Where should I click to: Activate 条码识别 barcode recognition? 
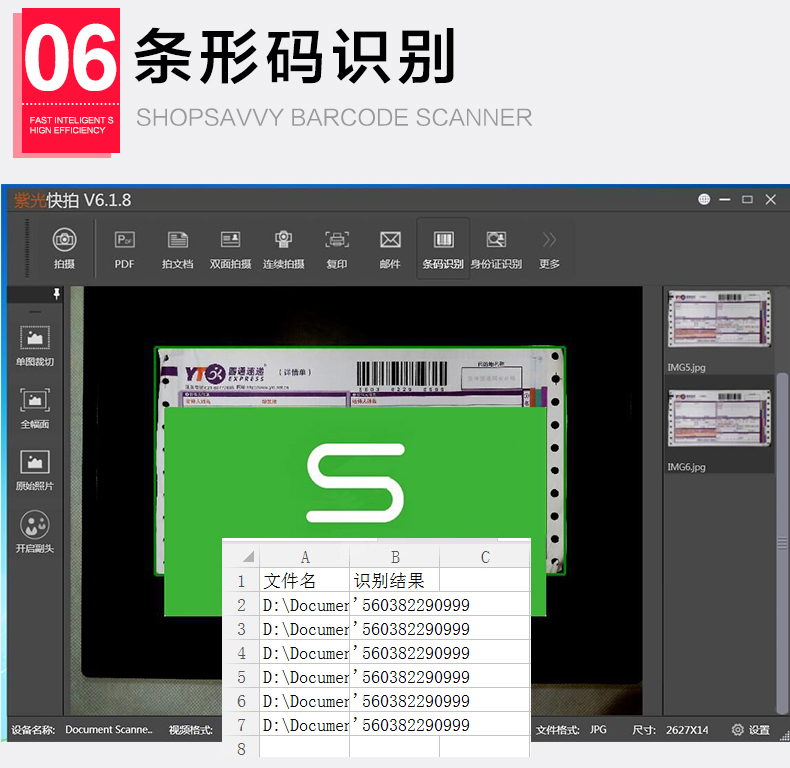click(443, 248)
